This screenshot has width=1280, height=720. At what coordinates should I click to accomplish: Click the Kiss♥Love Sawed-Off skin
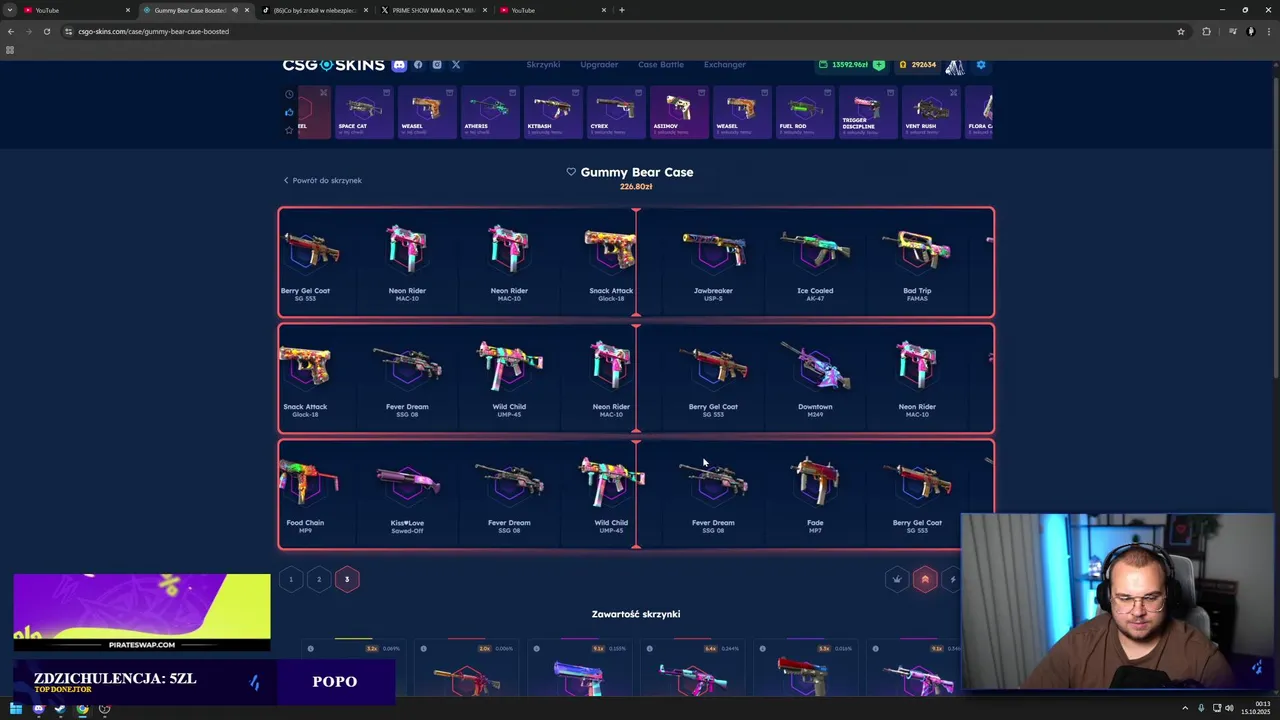(x=407, y=494)
